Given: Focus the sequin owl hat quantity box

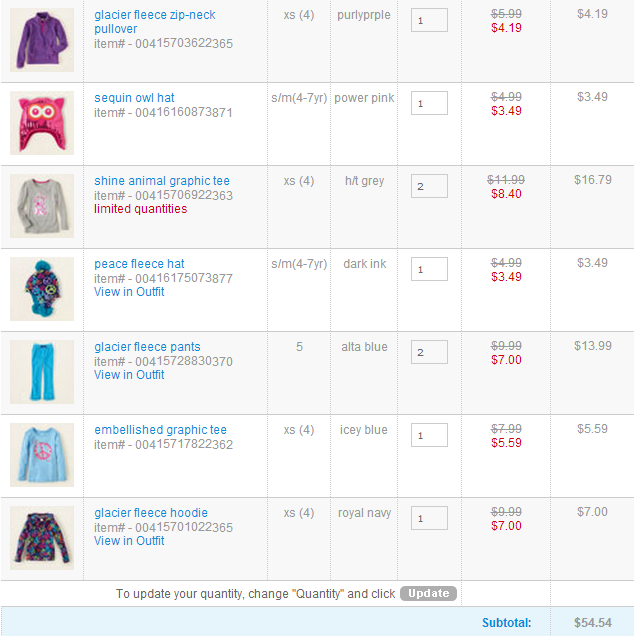Looking at the screenshot, I should (x=429, y=103).
